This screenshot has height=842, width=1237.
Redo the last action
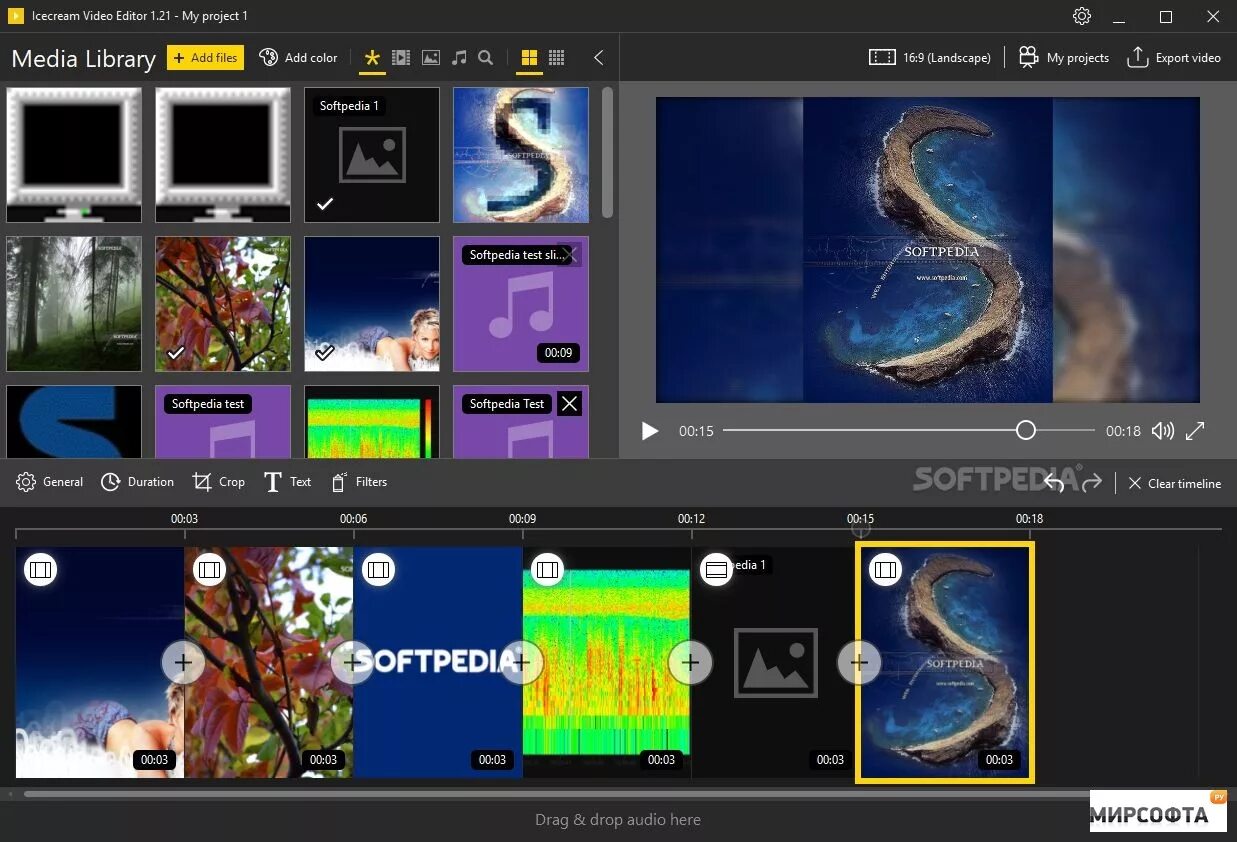(x=1092, y=483)
